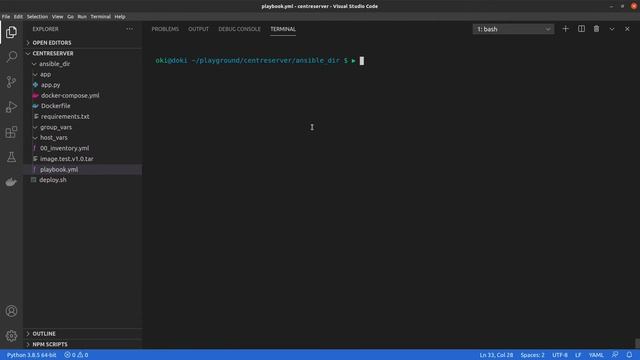Select Python 3.8.5 64-bit interpreter

click(31, 355)
